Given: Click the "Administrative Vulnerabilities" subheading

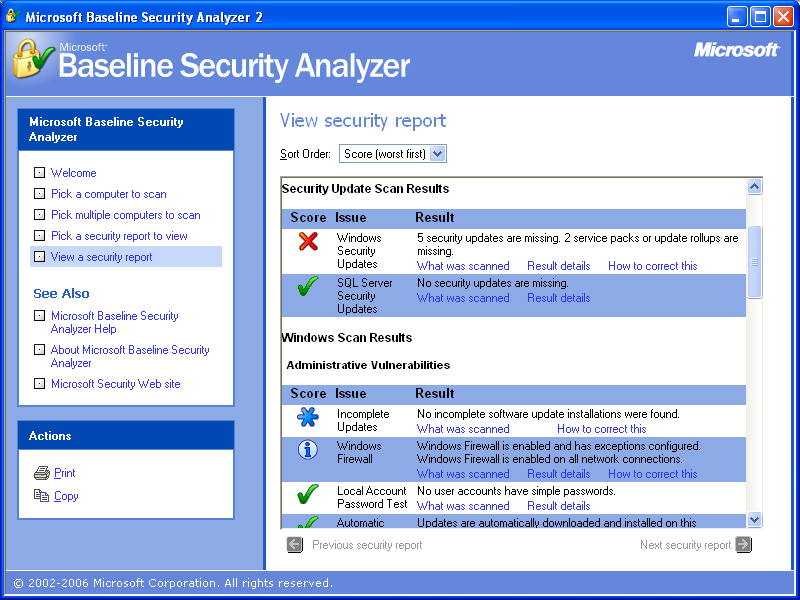Looking at the screenshot, I should coord(368,365).
